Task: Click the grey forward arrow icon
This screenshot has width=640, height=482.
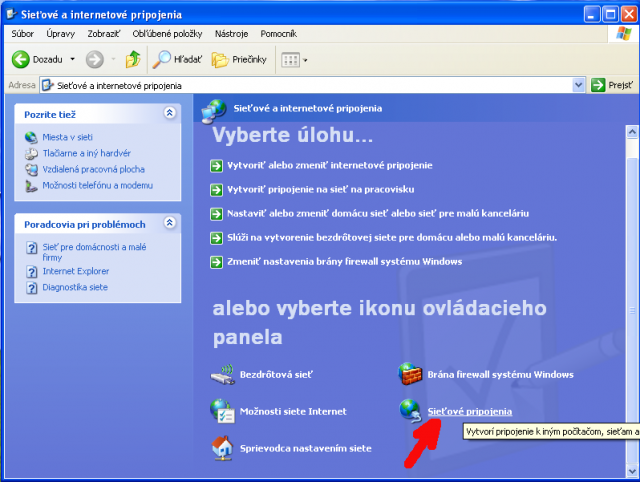Action: (94, 60)
